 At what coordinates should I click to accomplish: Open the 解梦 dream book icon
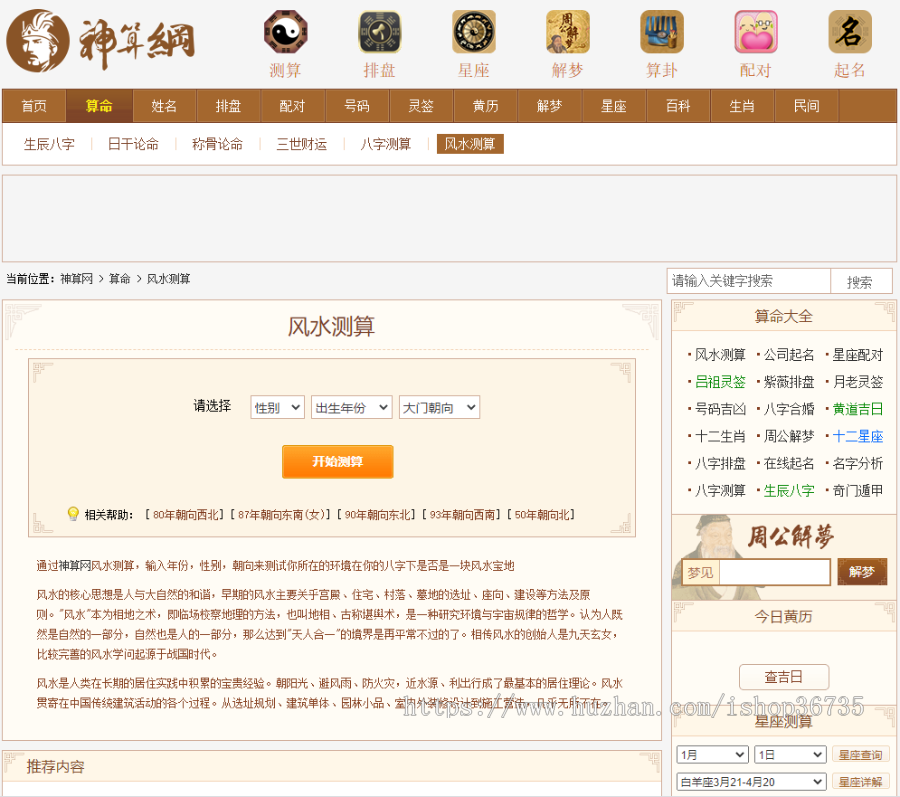click(567, 32)
